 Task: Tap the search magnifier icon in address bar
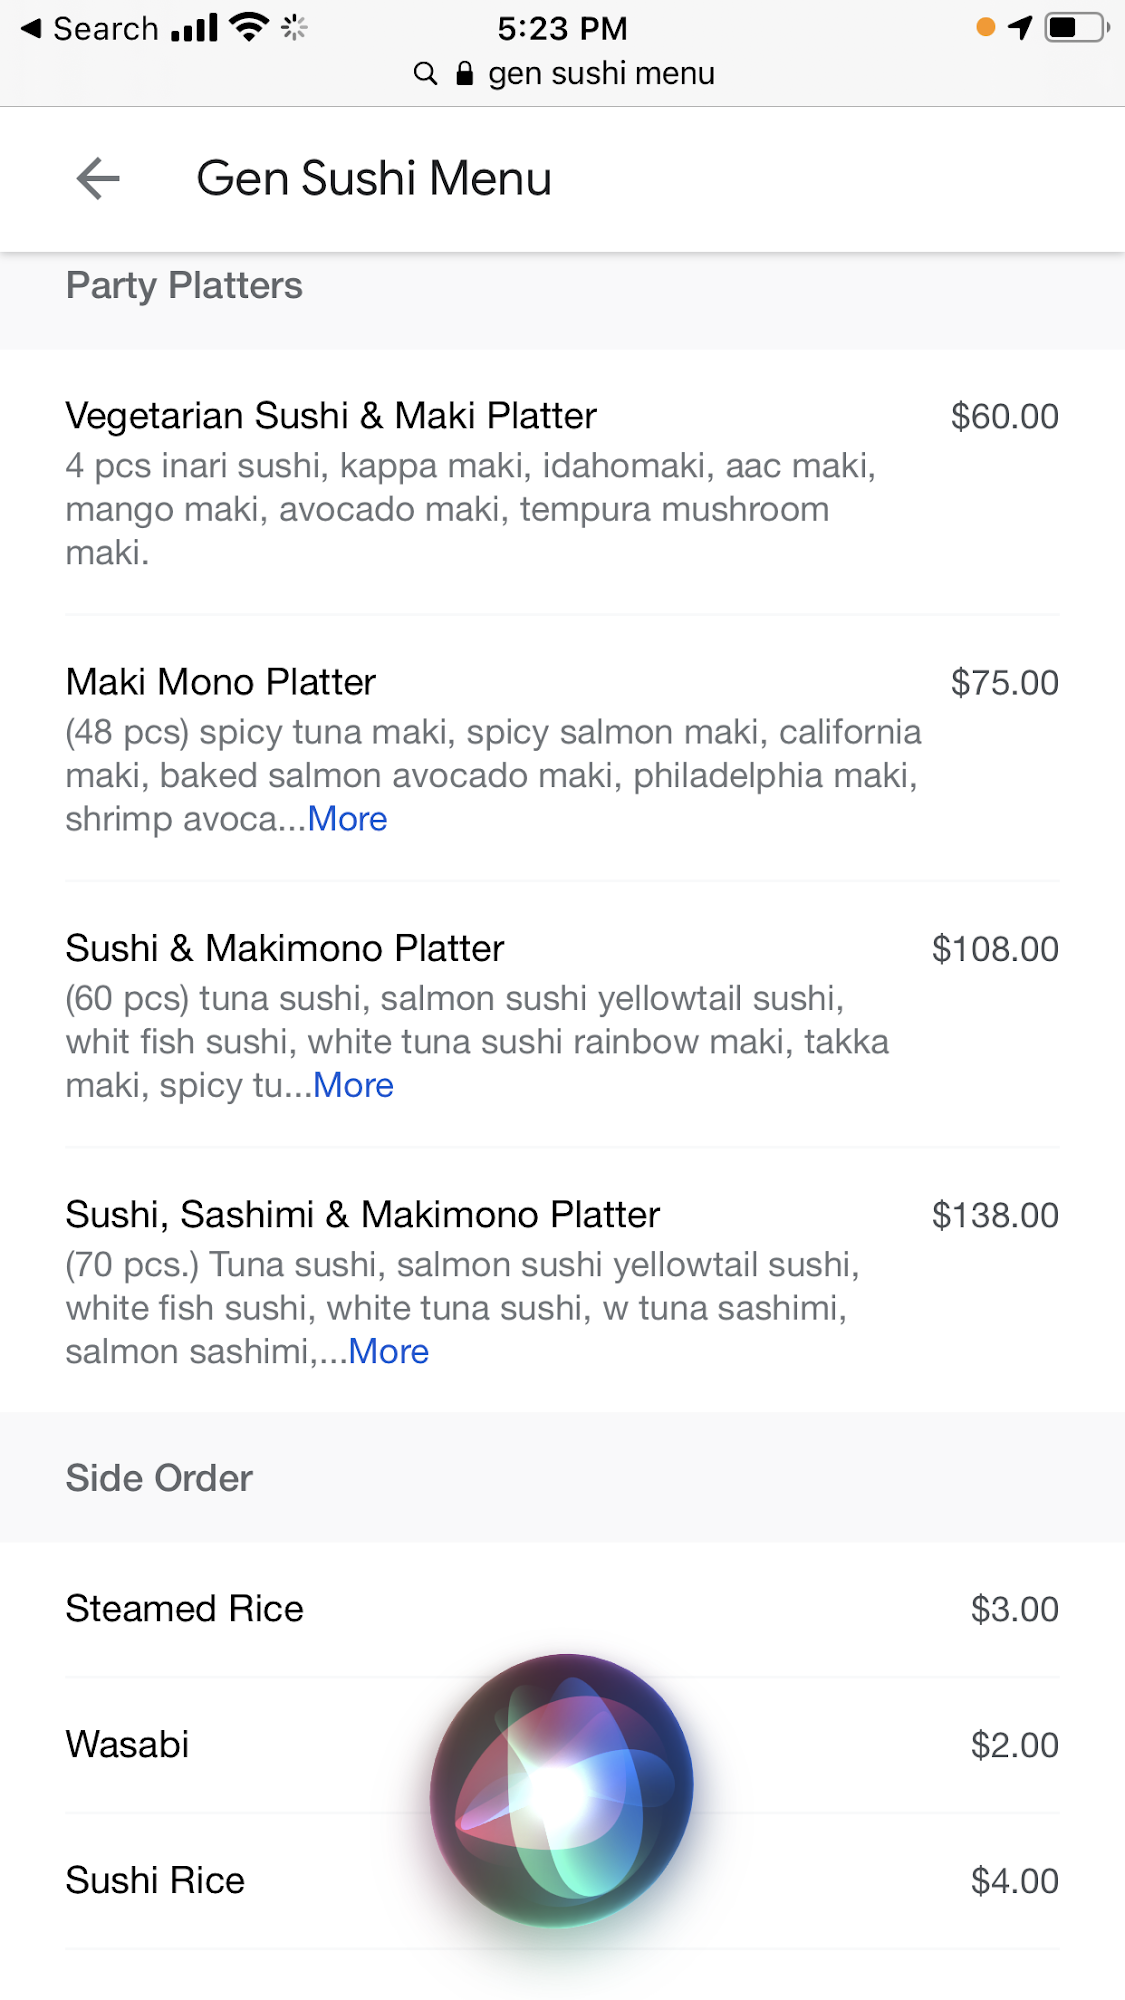tap(425, 74)
